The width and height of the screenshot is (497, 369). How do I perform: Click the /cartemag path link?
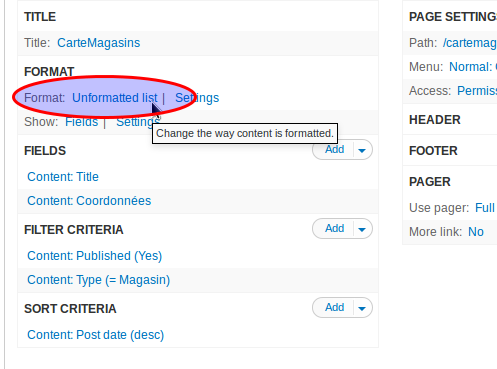tap(470, 43)
